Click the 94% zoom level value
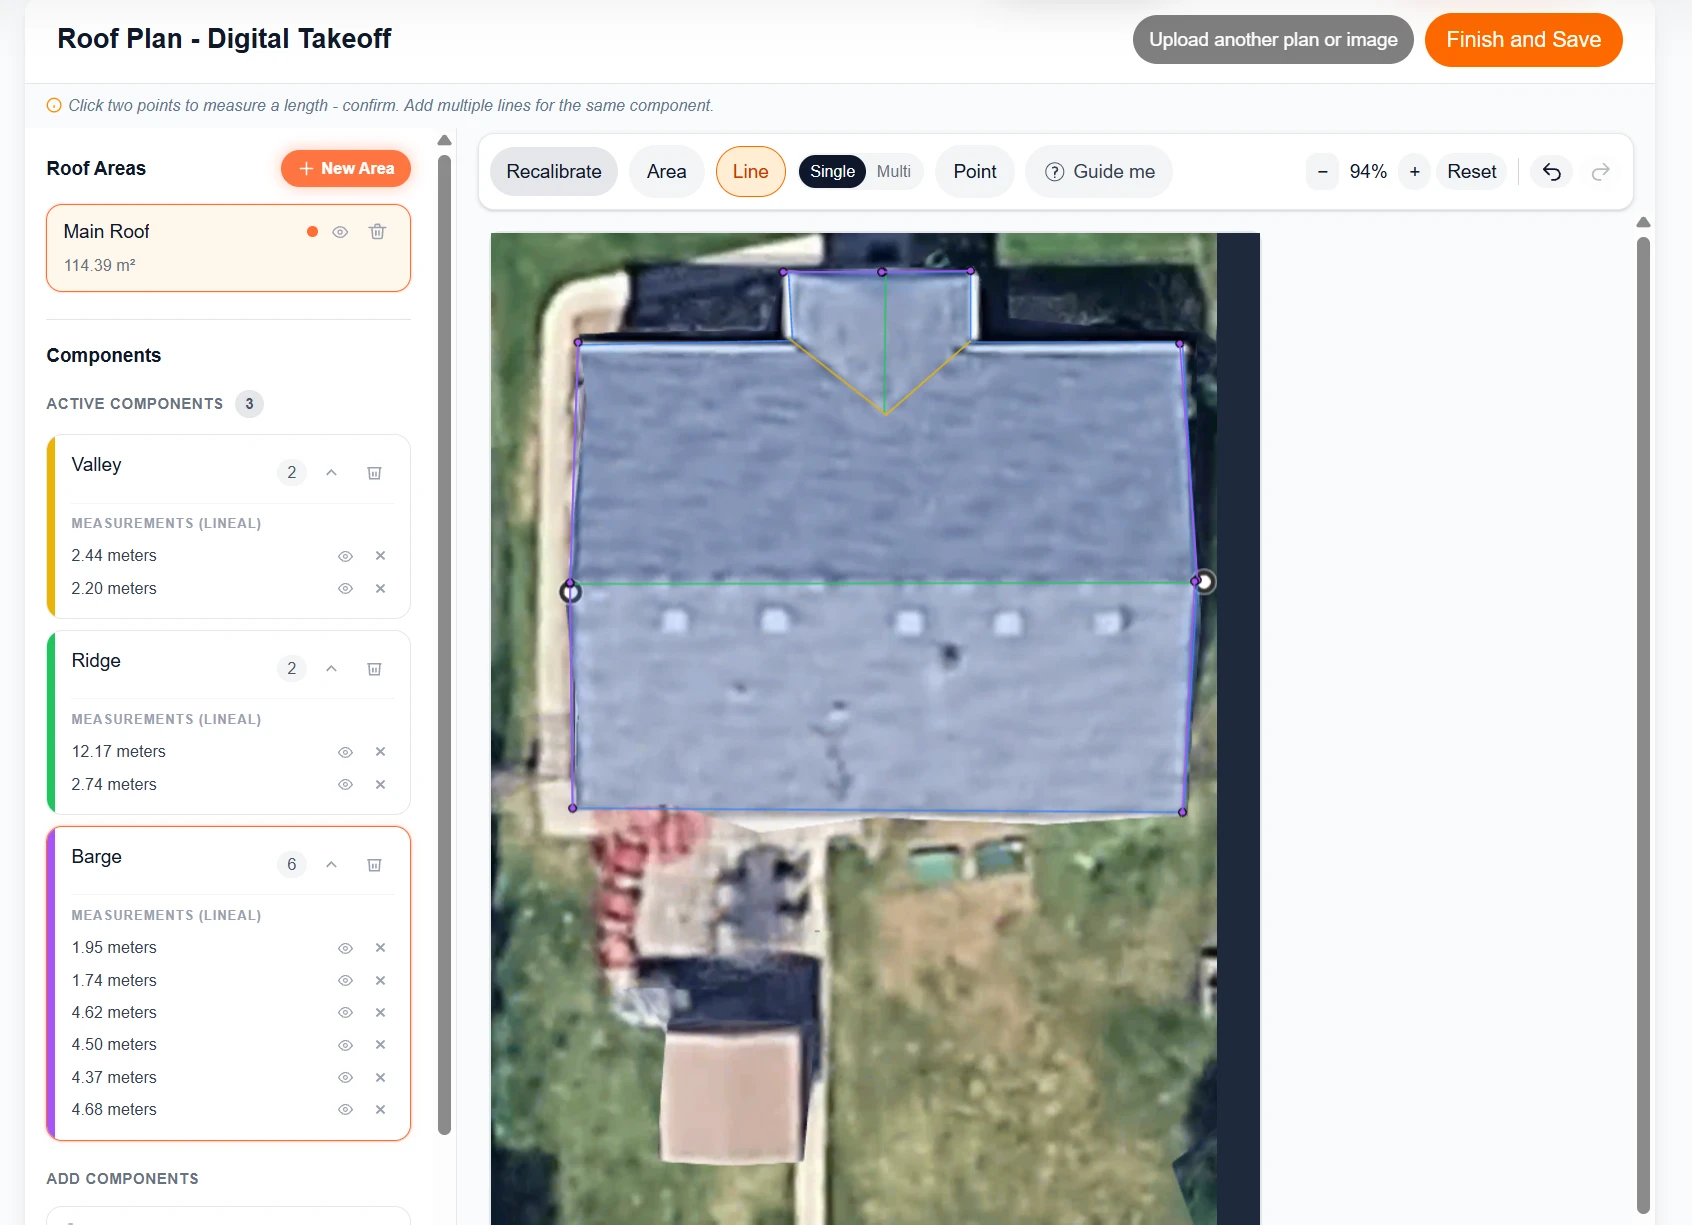The width and height of the screenshot is (1692, 1225). click(1368, 172)
